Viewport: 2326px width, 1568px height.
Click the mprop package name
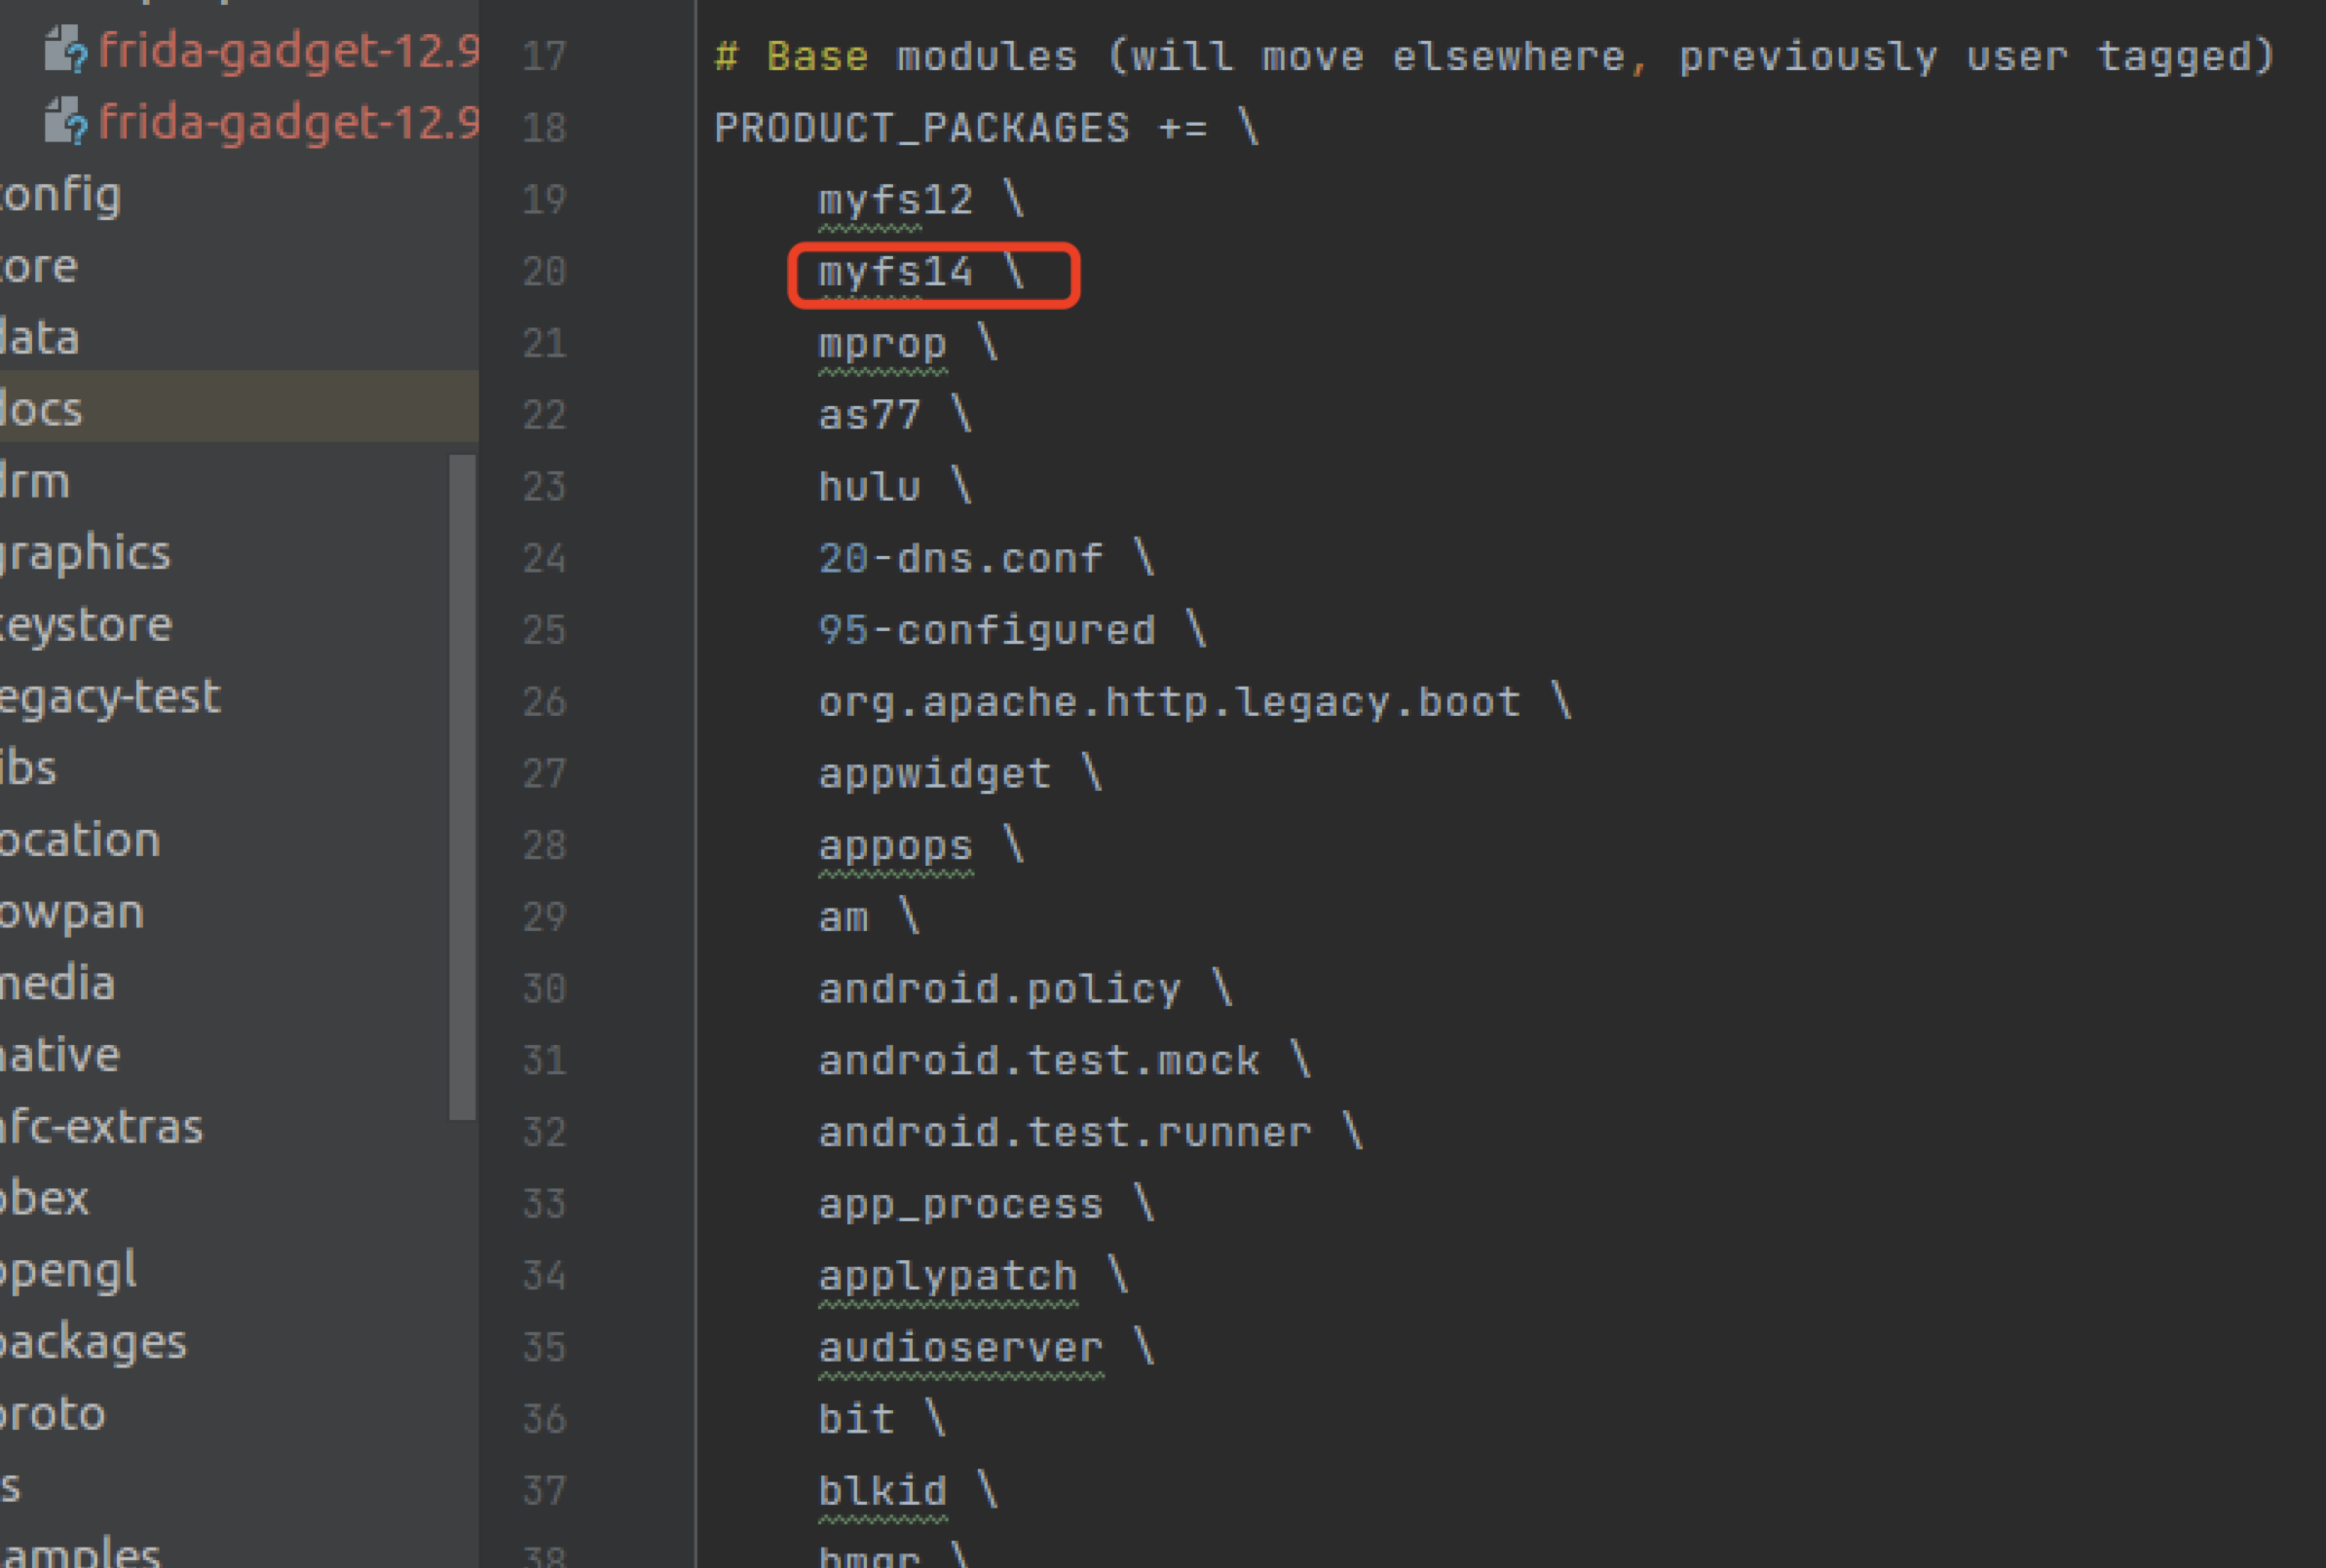[x=881, y=344]
